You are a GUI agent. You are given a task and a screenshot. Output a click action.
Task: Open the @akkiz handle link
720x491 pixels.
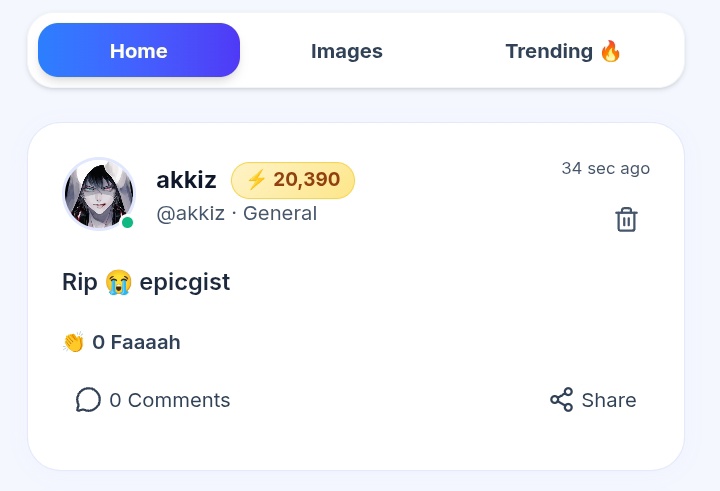191,214
